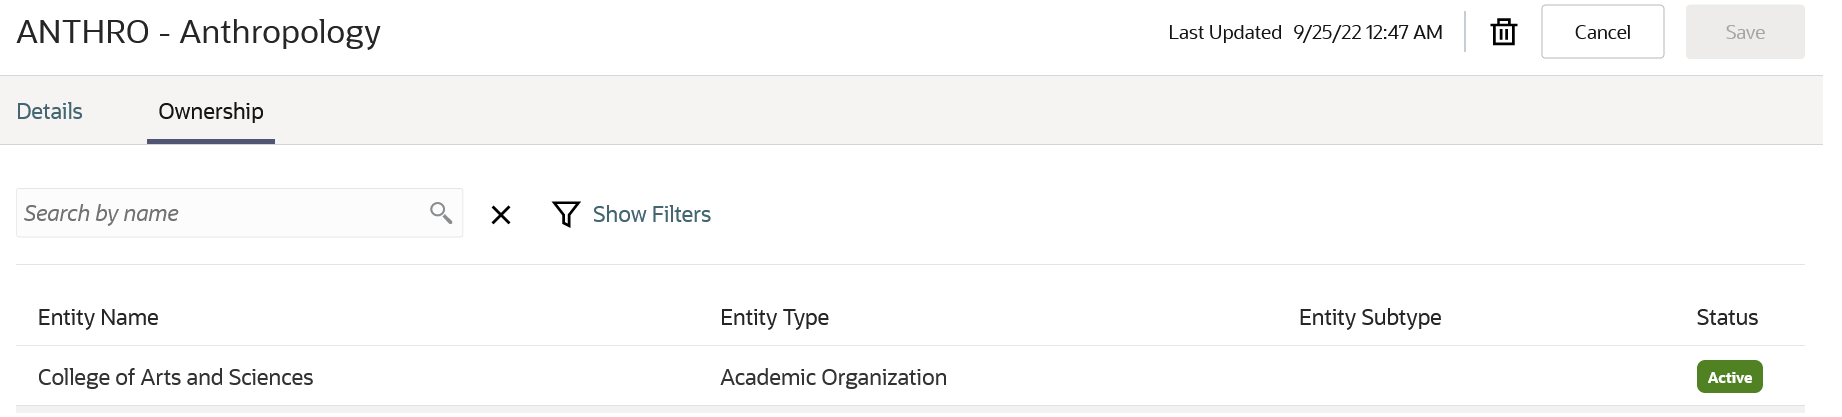Click the trash delete icon
The height and width of the screenshot is (417, 1842).
[x=1503, y=33]
